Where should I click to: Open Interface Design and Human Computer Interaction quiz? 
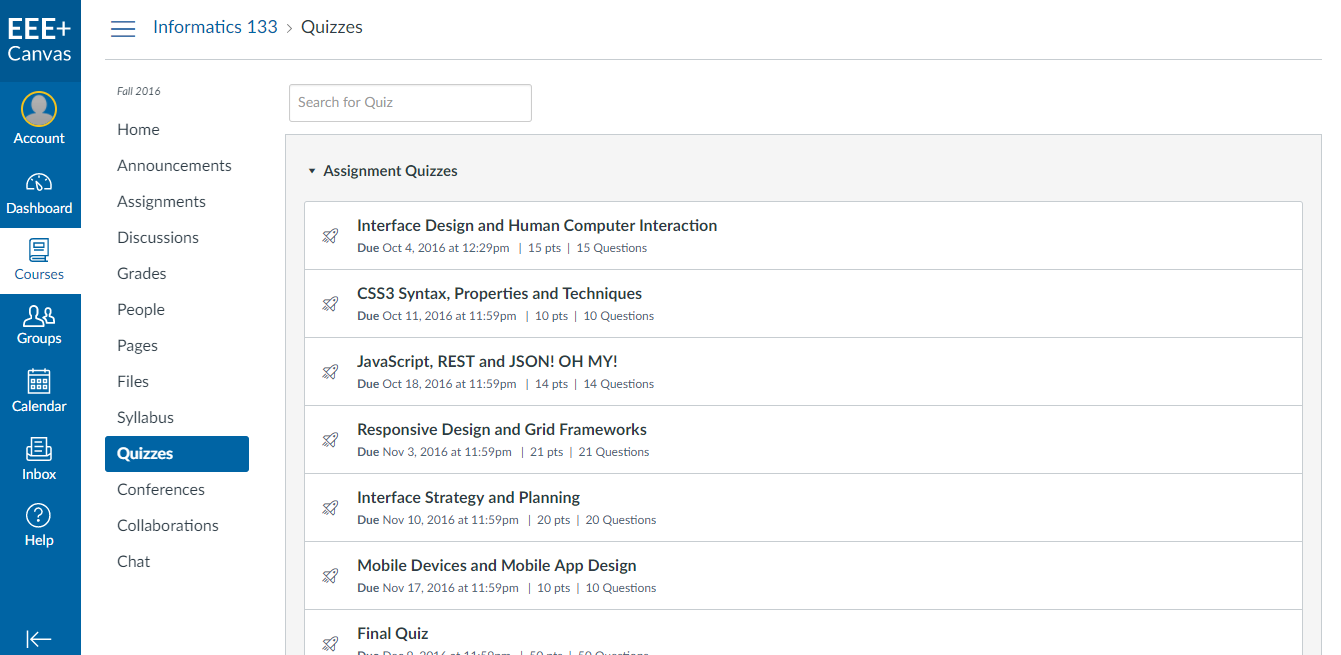[536, 226]
